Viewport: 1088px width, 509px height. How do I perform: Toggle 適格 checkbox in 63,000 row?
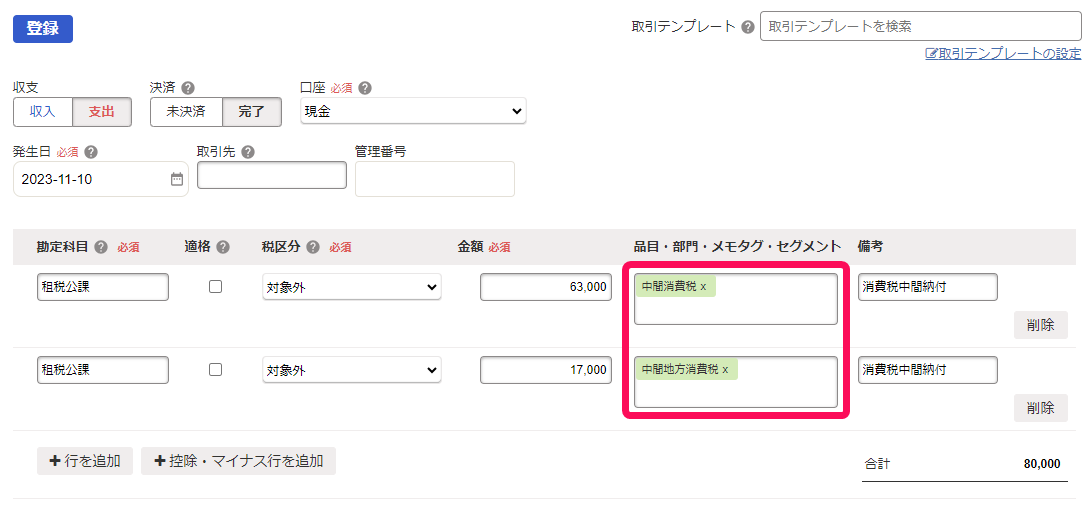[216, 286]
